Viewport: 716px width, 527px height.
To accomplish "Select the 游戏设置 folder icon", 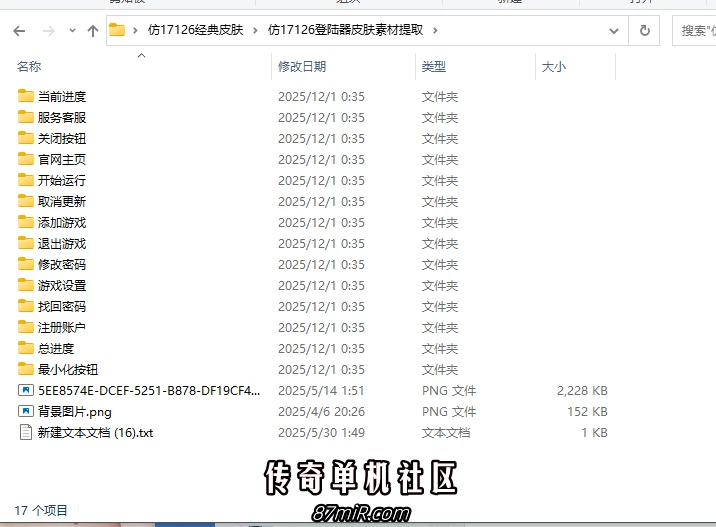I will pyautogui.click(x=26, y=285).
